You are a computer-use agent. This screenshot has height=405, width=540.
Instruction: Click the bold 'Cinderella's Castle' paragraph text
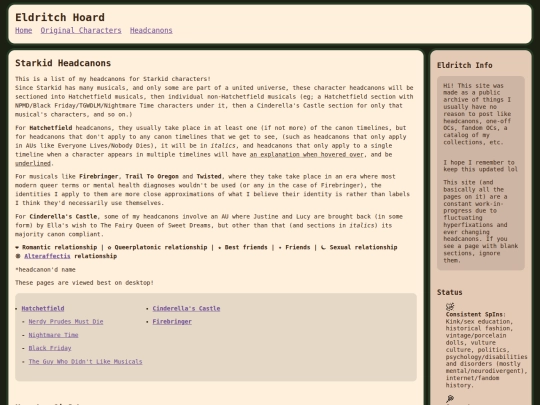click(63, 217)
